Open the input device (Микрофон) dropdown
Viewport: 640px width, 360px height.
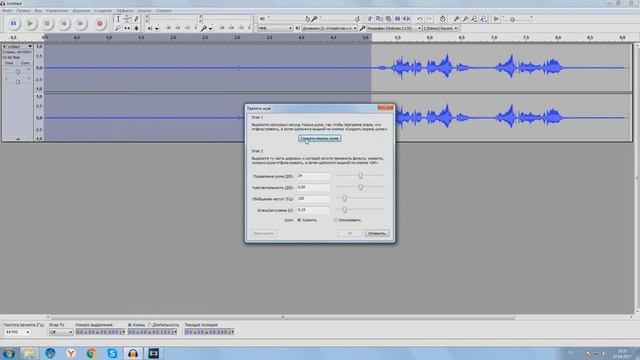pyautogui.click(x=393, y=28)
